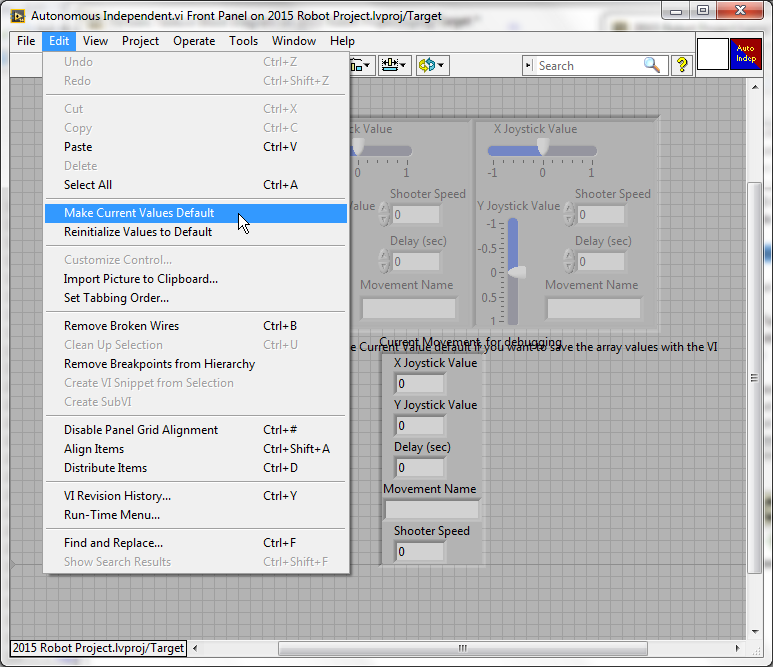Click the vertical Y Joystick Value slider handle
The image size is (773, 667).
pyautogui.click(x=515, y=271)
